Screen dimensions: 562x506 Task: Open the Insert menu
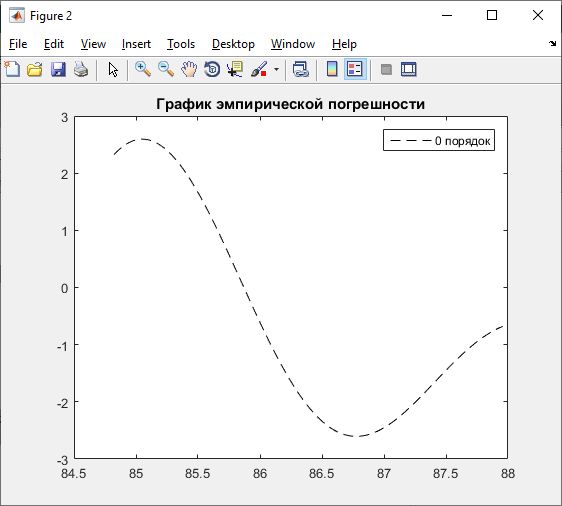136,44
